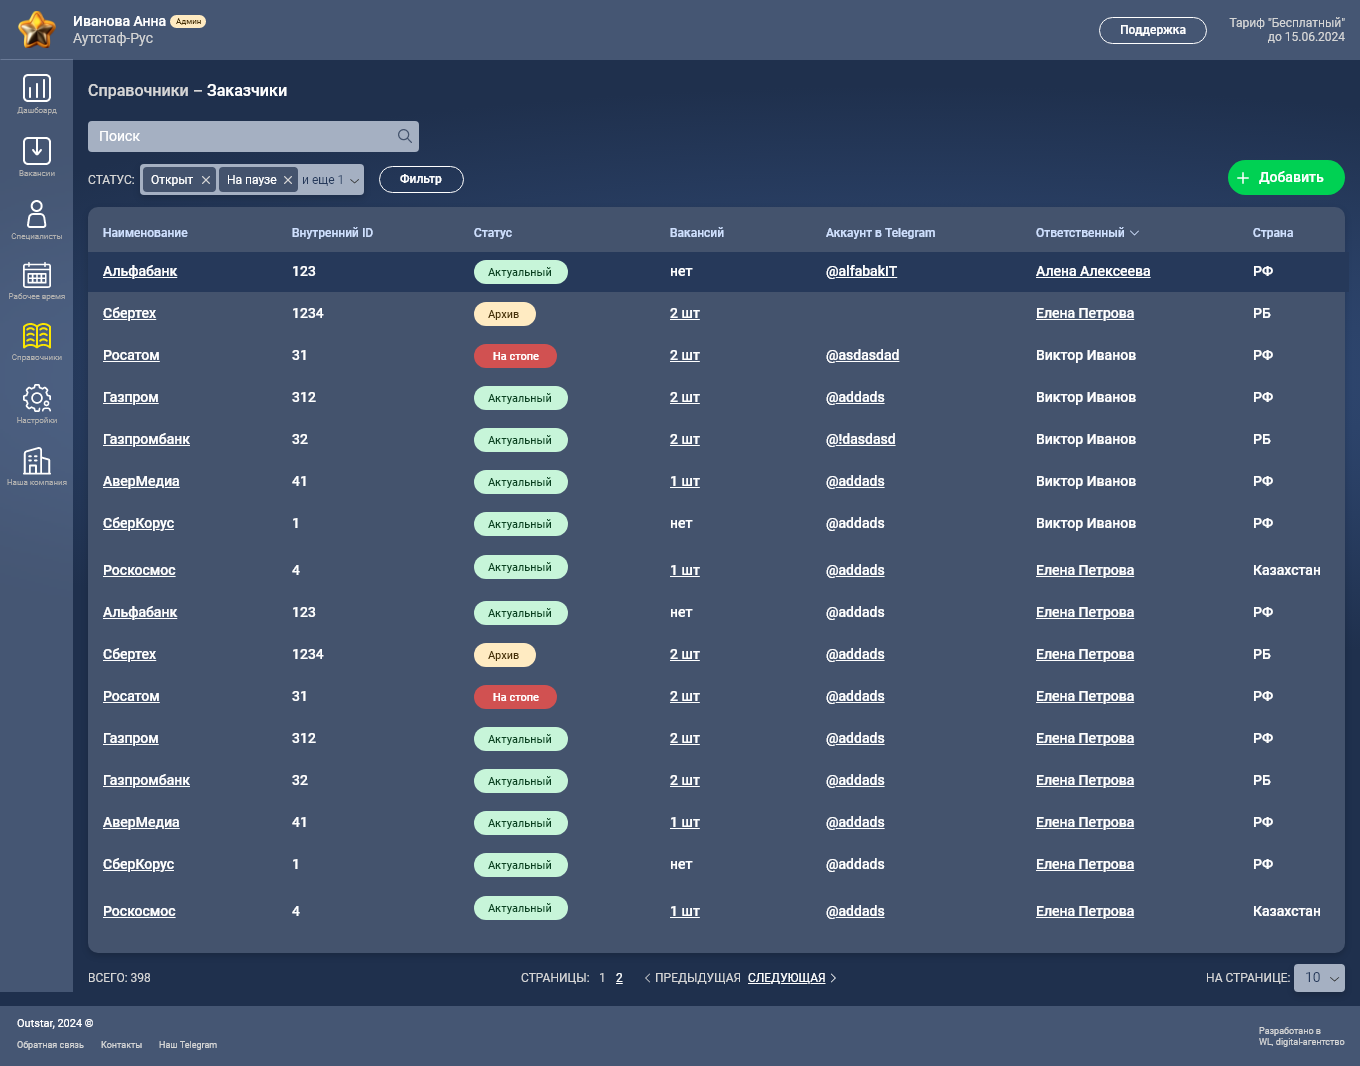Open Settings gear icon in sidebar
The height and width of the screenshot is (1066, 1360).
tap(37, 398)
